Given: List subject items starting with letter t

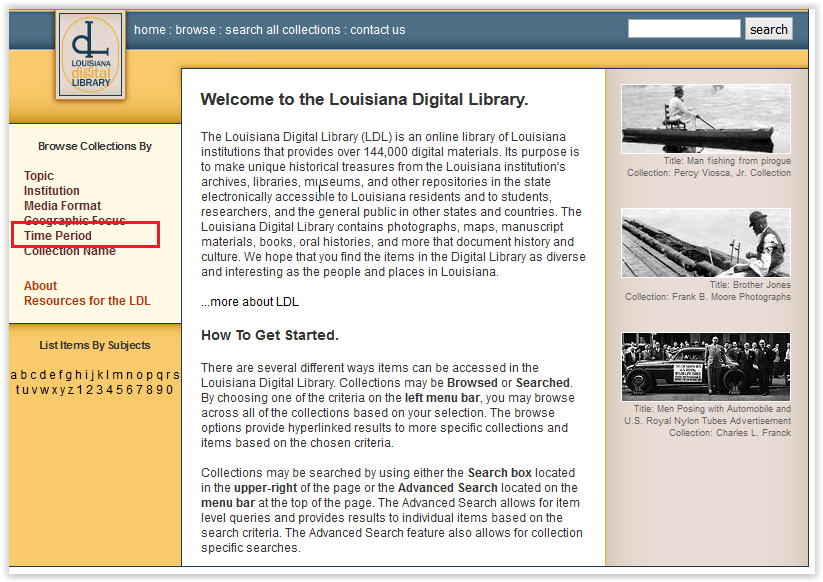Looking at the screenshot, I should (18, 390).
